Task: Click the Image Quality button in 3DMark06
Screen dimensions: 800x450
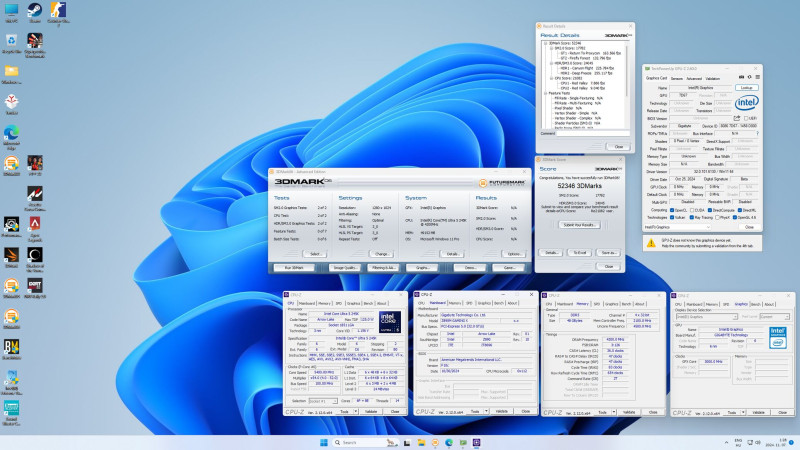Action: click(345, 267)
